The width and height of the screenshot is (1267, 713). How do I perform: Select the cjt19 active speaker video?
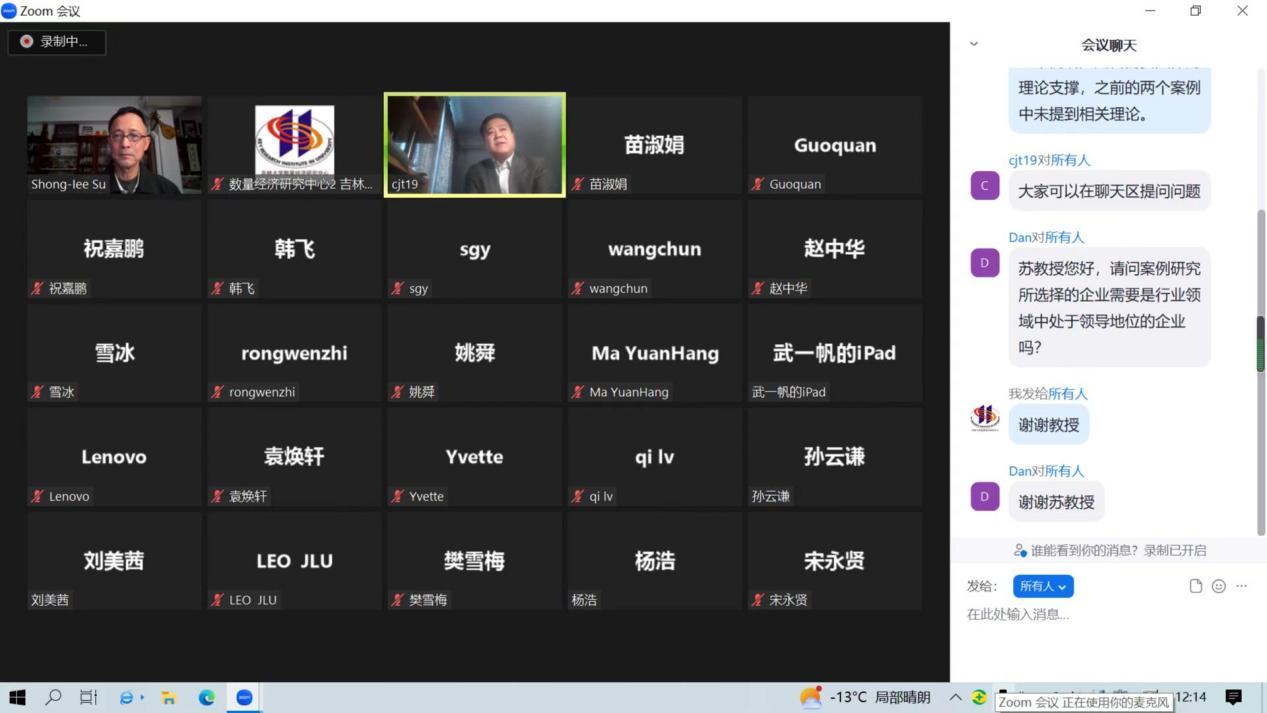[x=475, y=145]
